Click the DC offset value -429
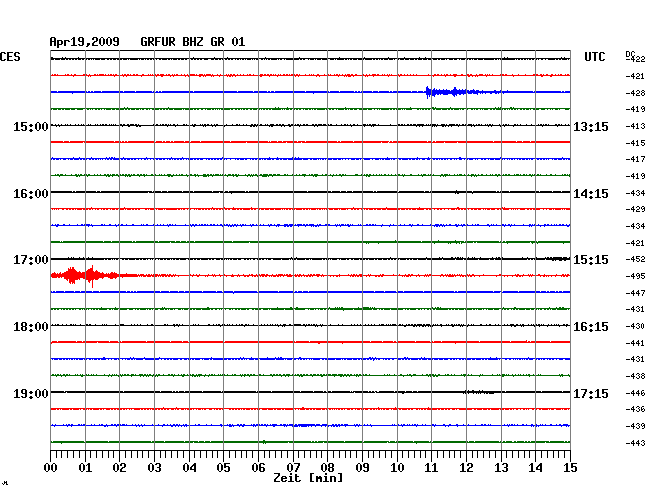The image size is (650, 494). (x=635, y=209)
